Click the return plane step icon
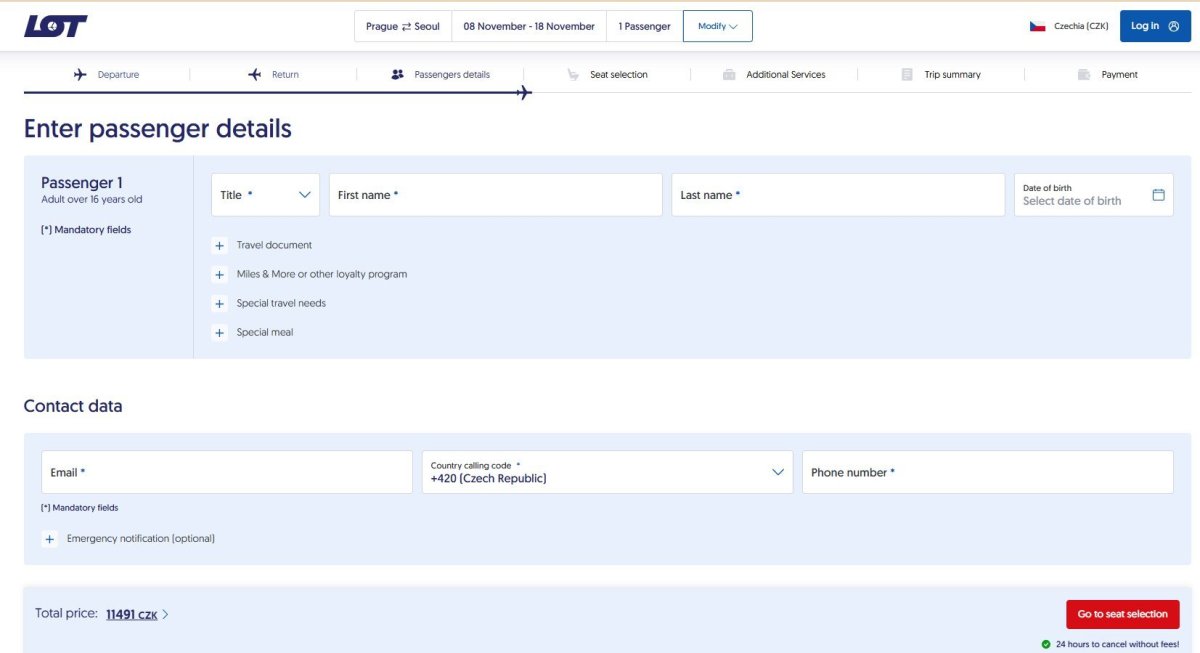 coord(255,75)
